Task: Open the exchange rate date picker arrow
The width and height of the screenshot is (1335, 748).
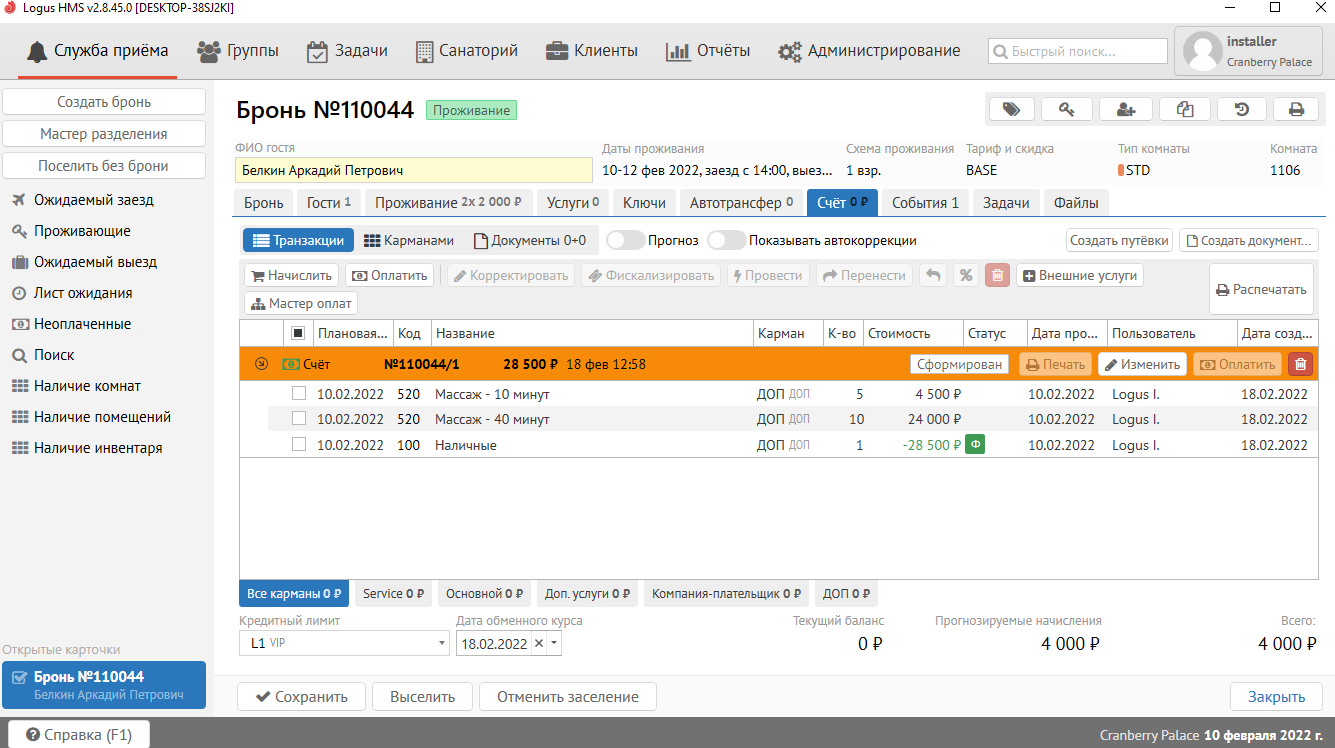Action: tap(555, 644)
